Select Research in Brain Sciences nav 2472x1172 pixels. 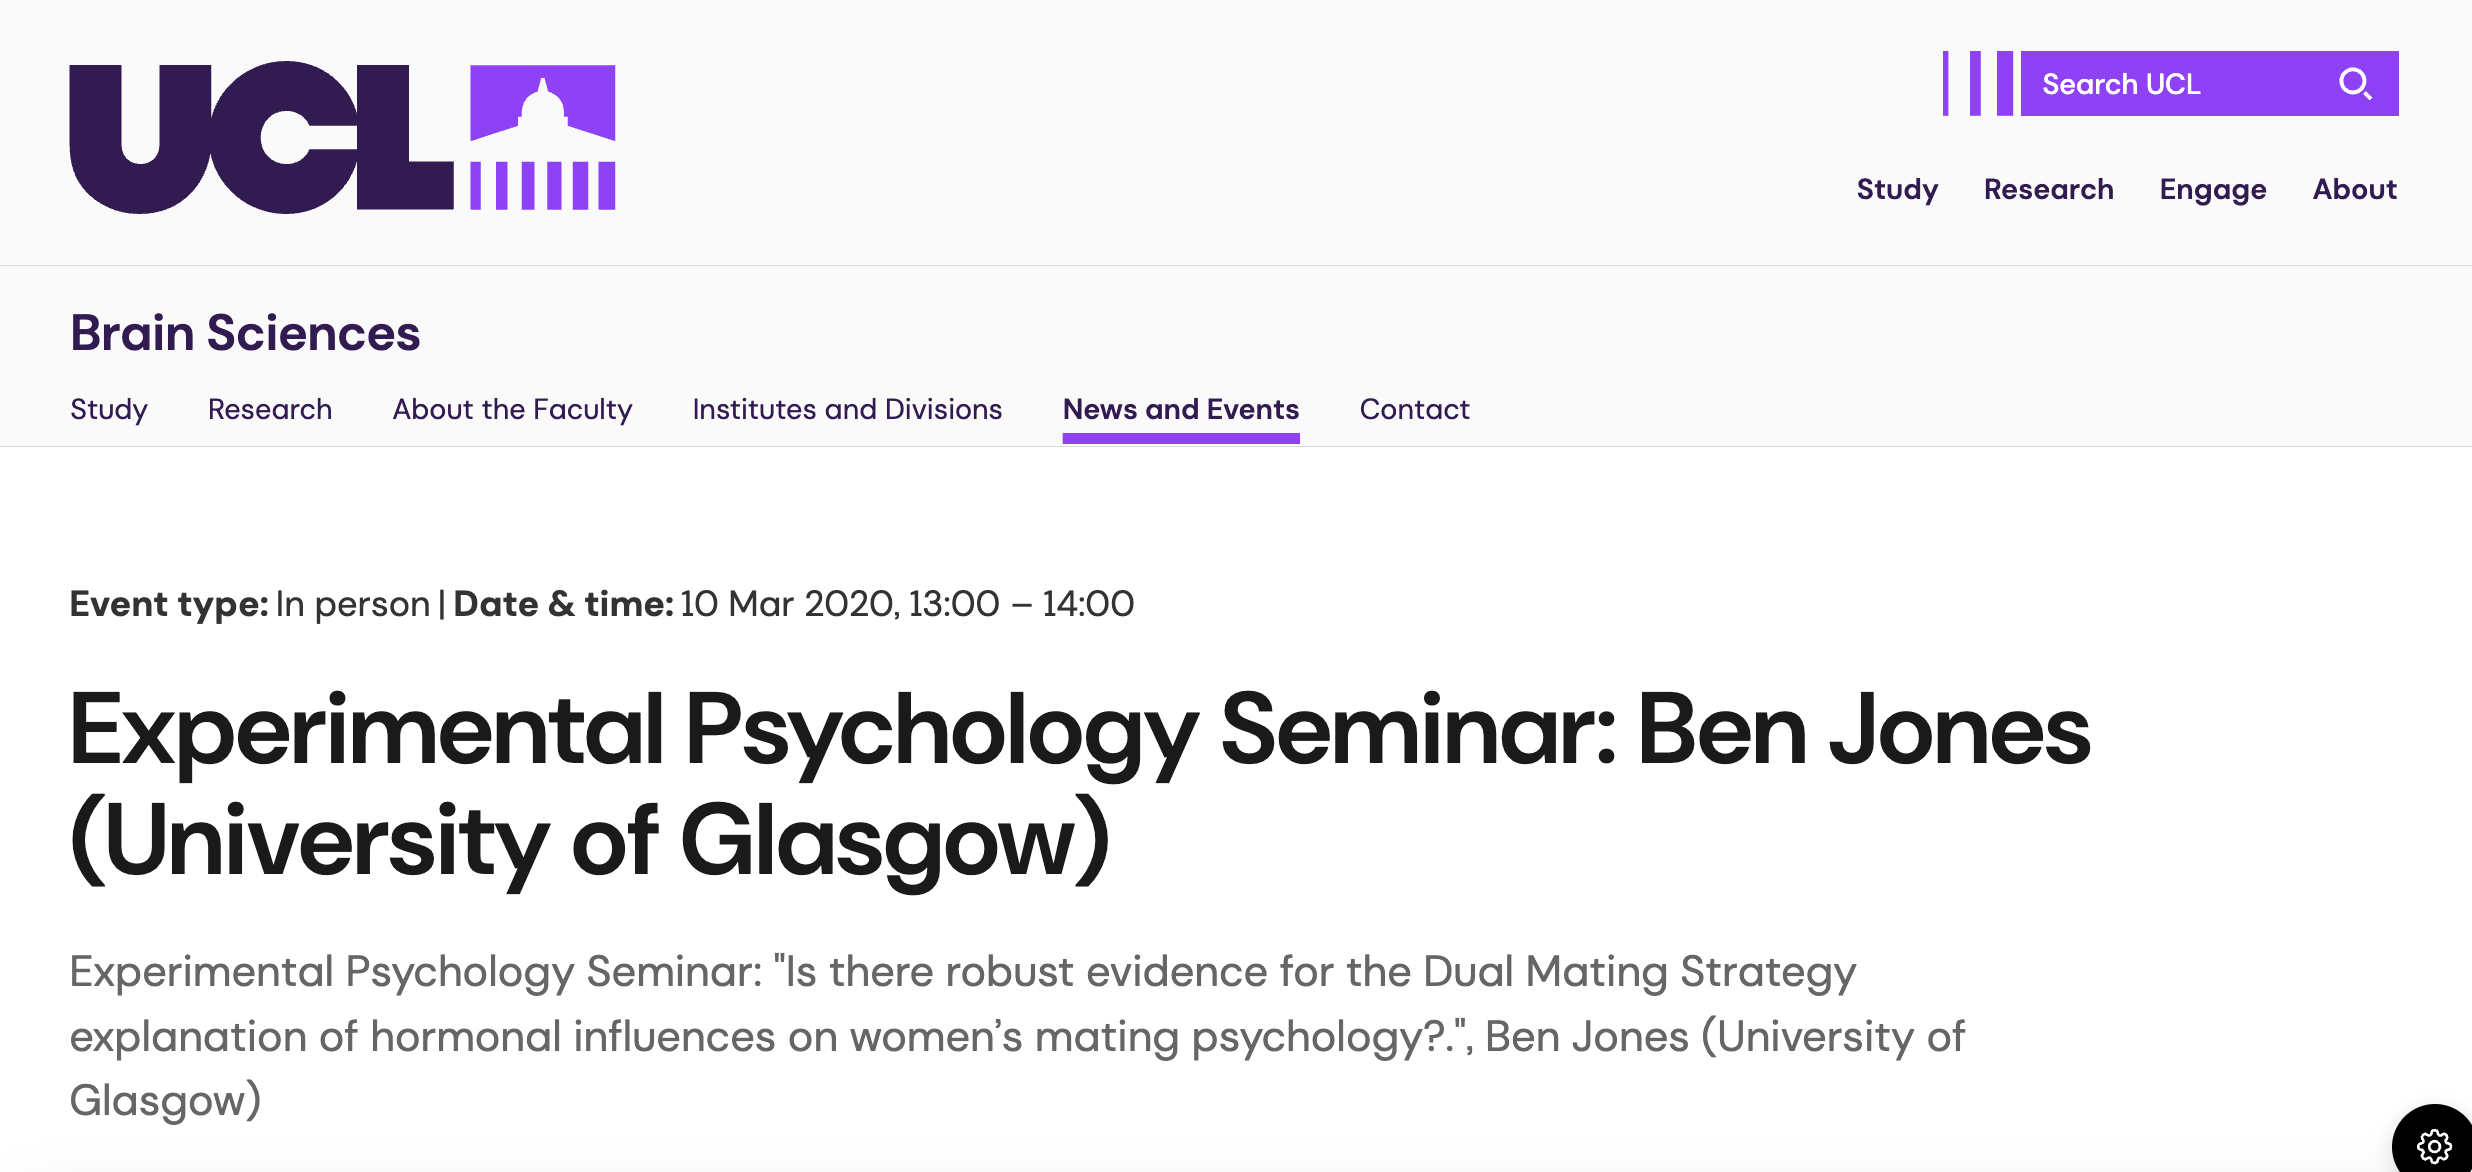tap(270, 409)
